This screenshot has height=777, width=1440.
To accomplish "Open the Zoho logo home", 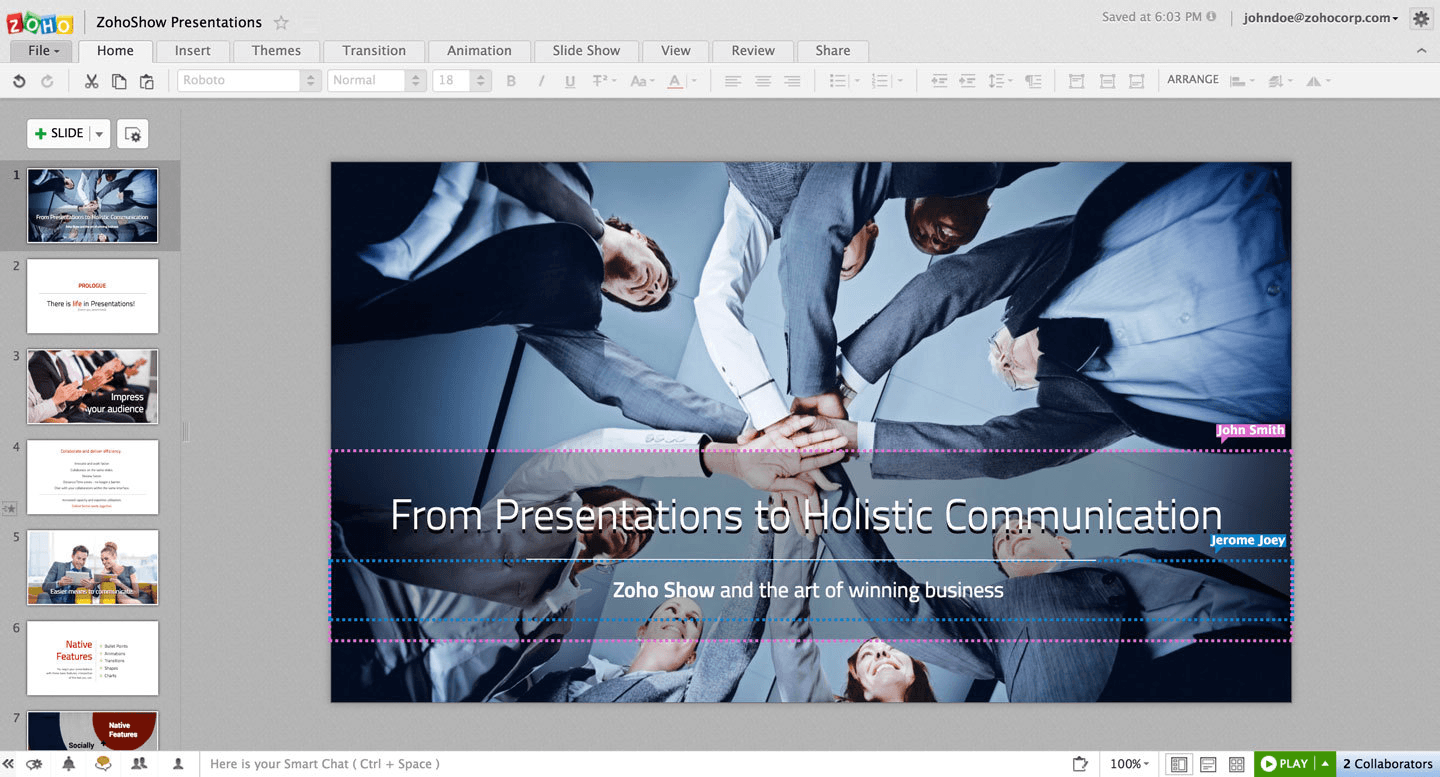I will click(40, 22).
